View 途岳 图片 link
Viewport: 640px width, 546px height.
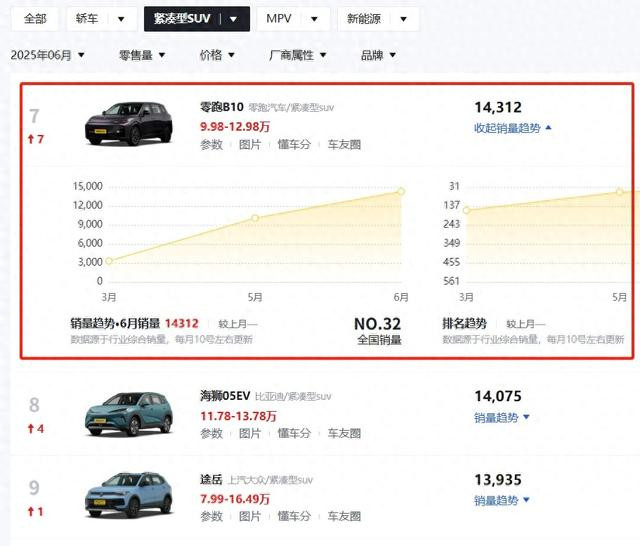(250, 516)
